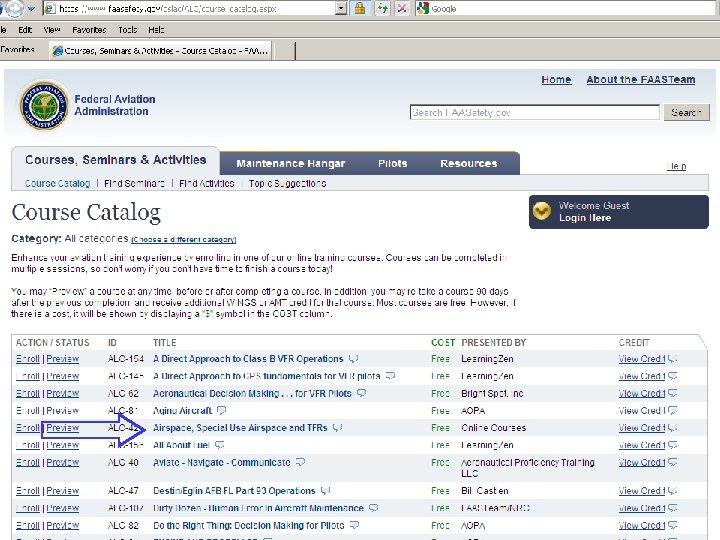Go to the Home link
This screenshot has height=540, width=720.
pos(556,79)
